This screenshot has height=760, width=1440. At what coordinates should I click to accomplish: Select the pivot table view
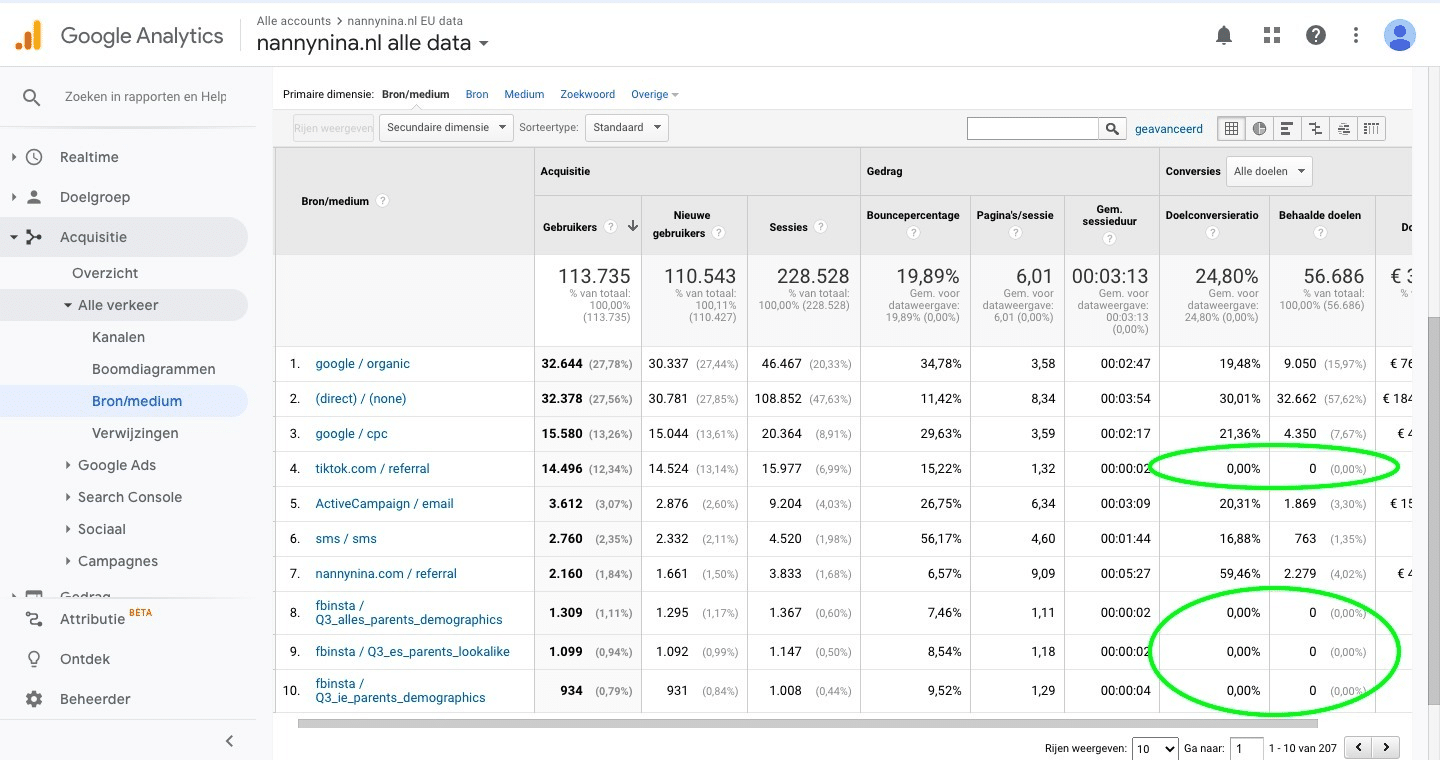[x=1371, y=128]
